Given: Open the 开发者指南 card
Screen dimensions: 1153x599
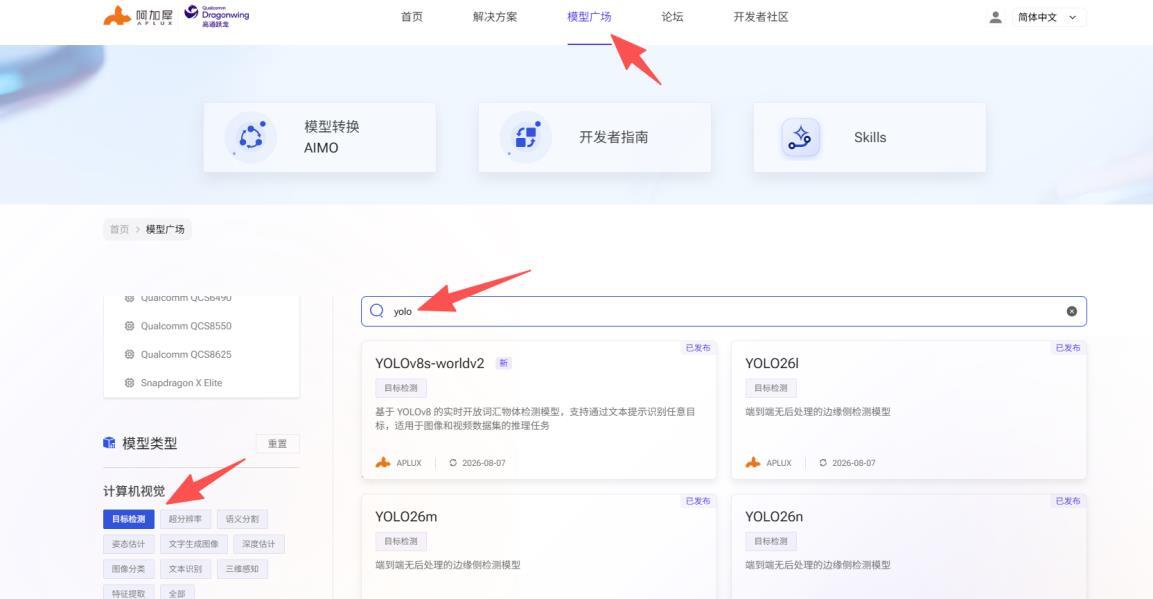Looking at the screenshot, I should coord(594,137).
